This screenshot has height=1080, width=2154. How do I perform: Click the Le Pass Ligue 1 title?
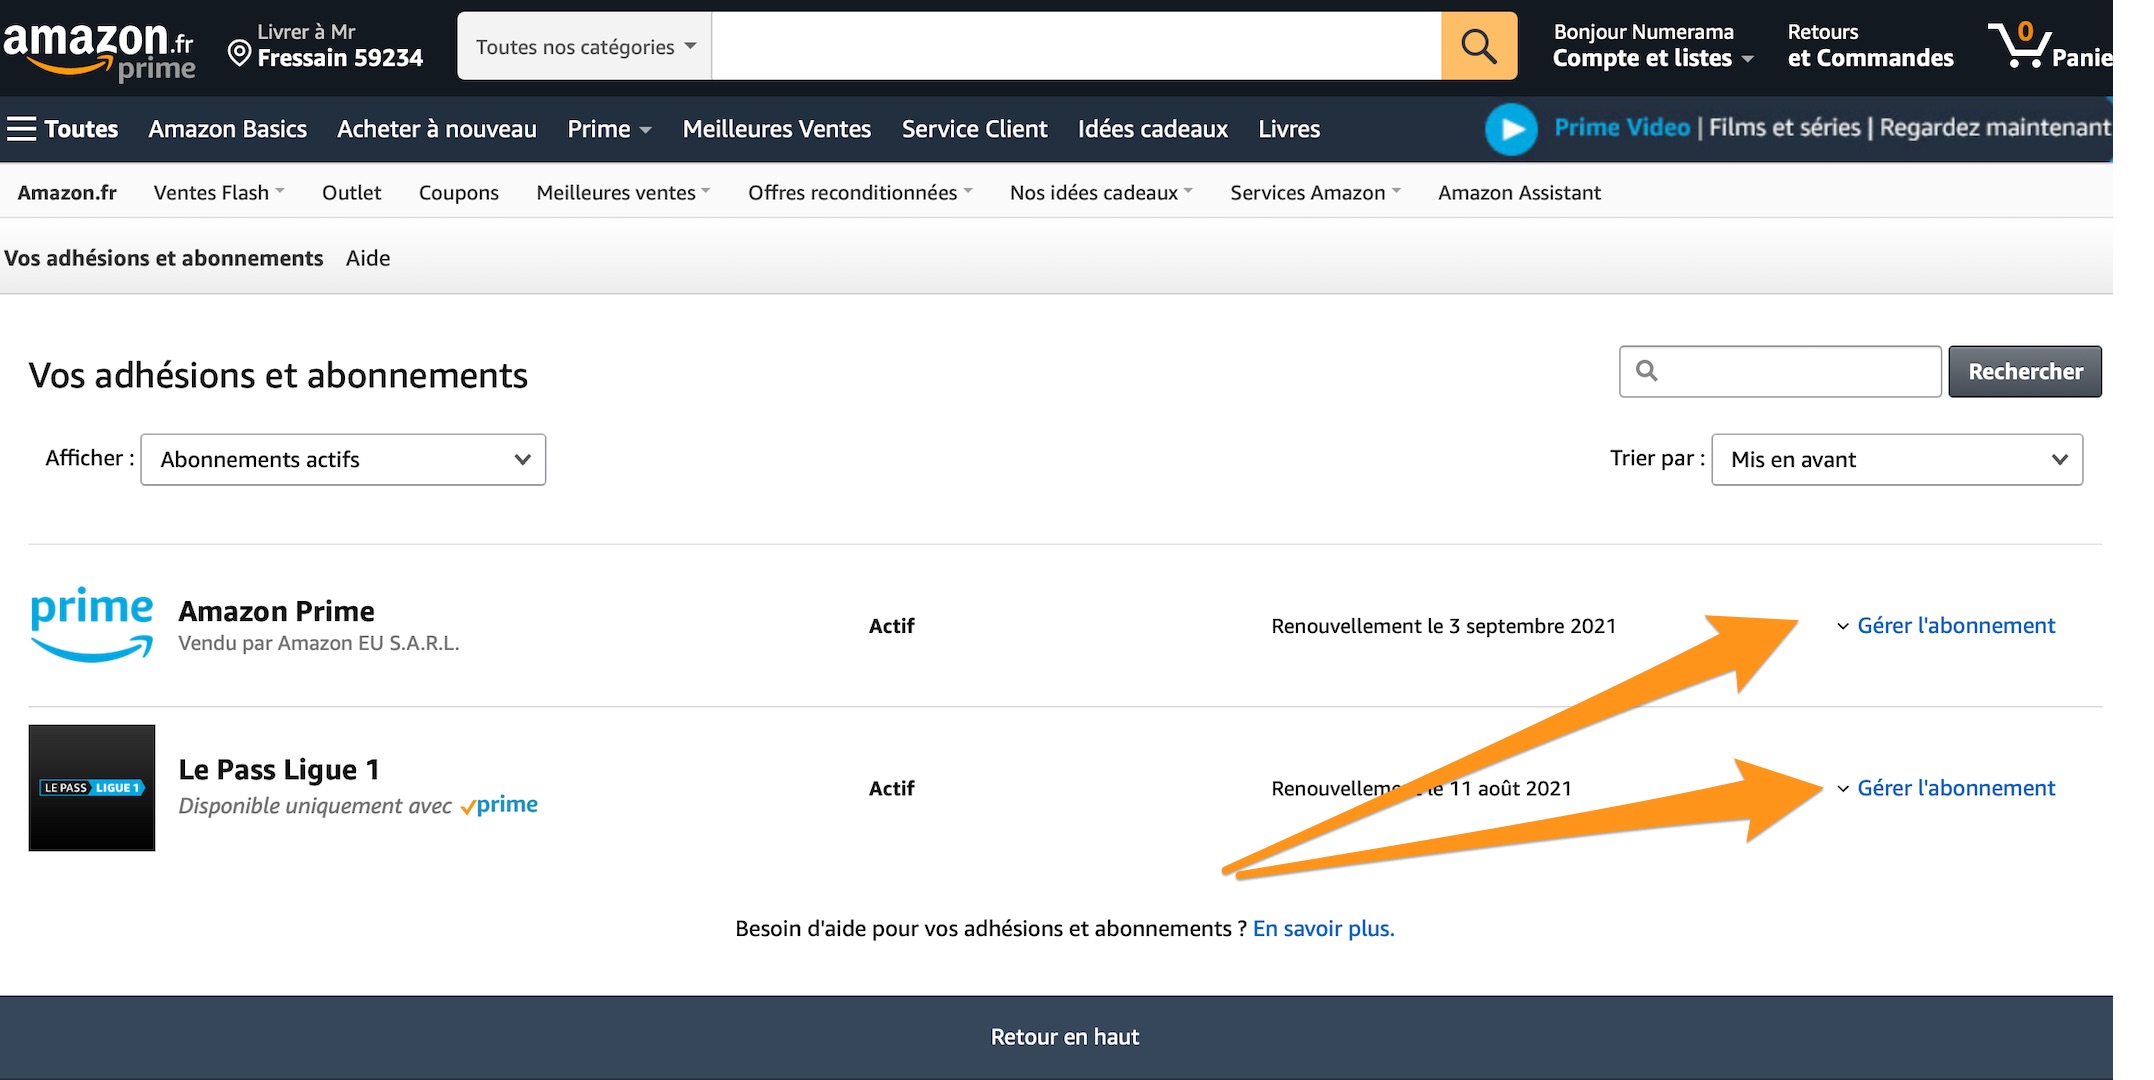point(279,769)
